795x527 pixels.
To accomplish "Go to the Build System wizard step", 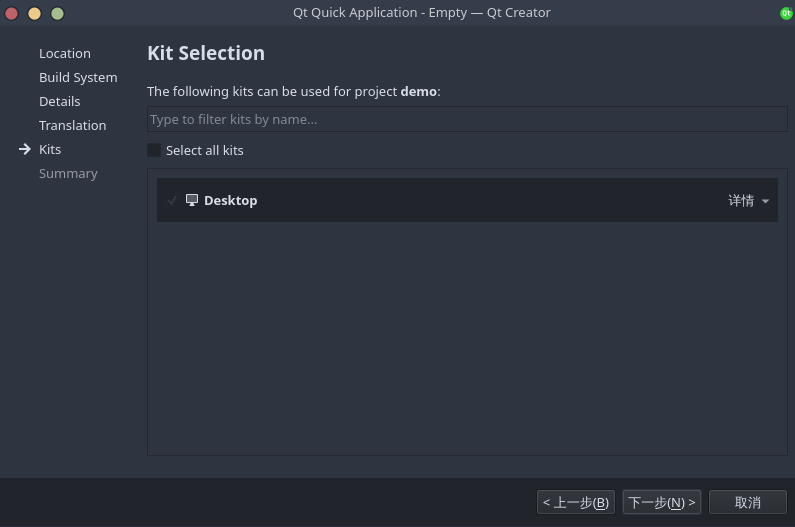I will [x=78, y=78].
